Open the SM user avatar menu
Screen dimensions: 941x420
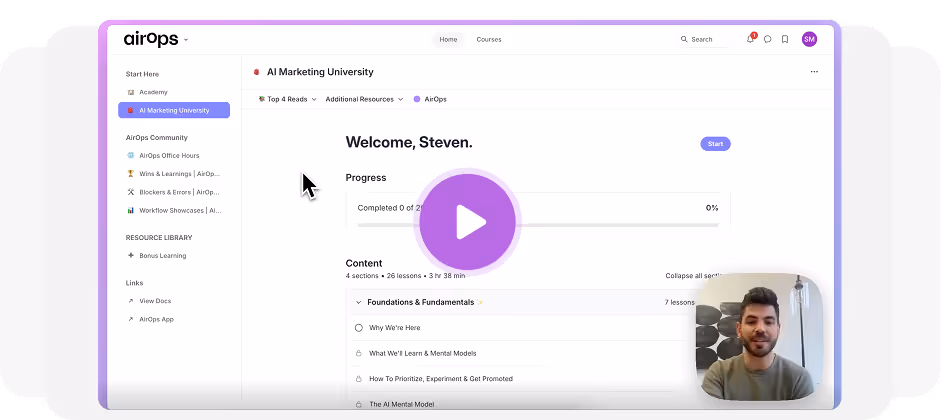809,39
